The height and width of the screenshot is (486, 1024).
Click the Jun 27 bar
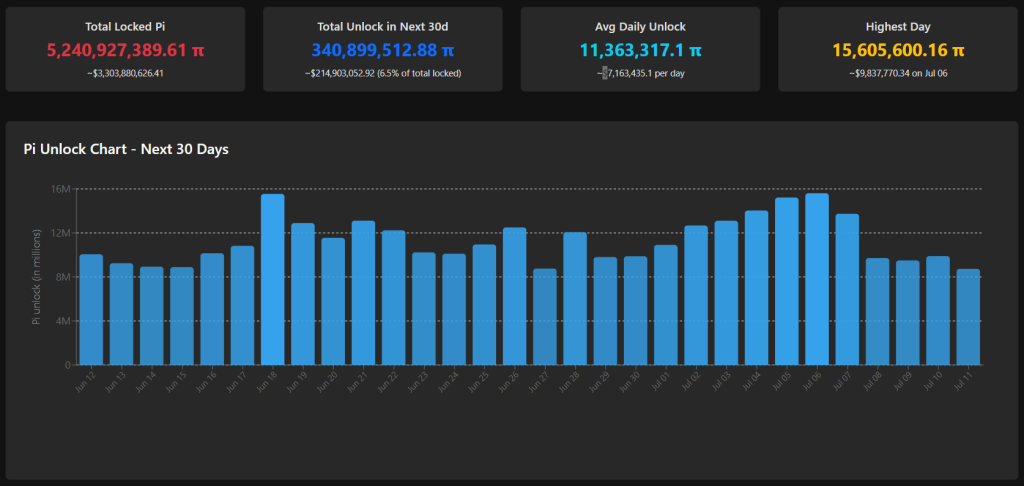(x=545, y=317)
